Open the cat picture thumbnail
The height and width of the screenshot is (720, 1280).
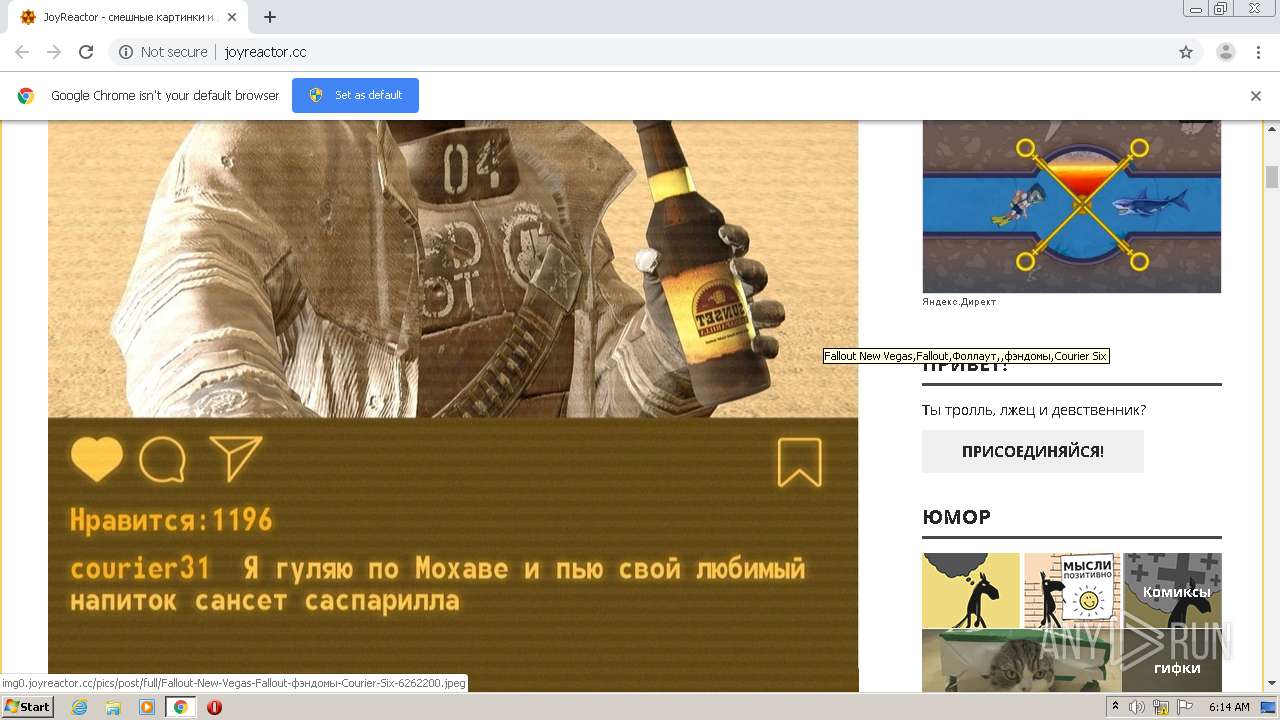click(x=1021, y=660)
